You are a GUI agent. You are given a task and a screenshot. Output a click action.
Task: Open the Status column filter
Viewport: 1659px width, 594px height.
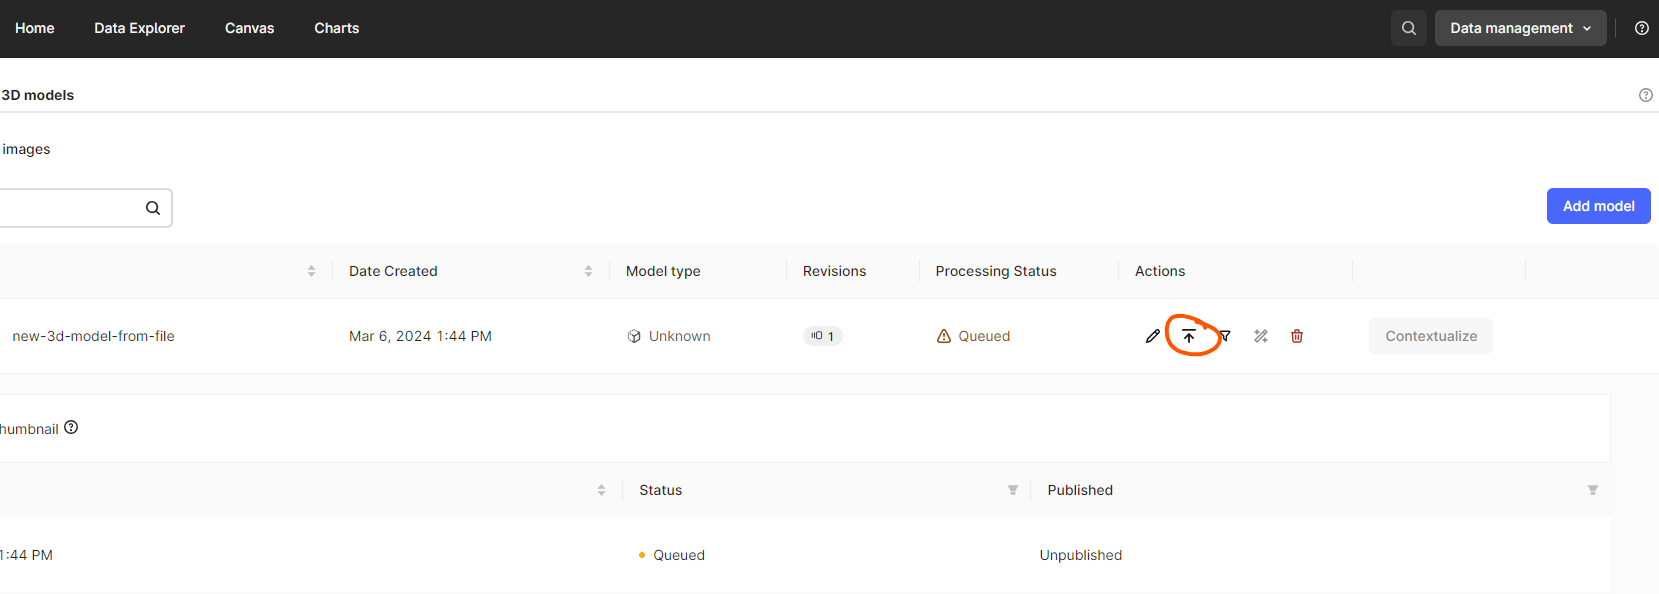tap(1013, 490)
